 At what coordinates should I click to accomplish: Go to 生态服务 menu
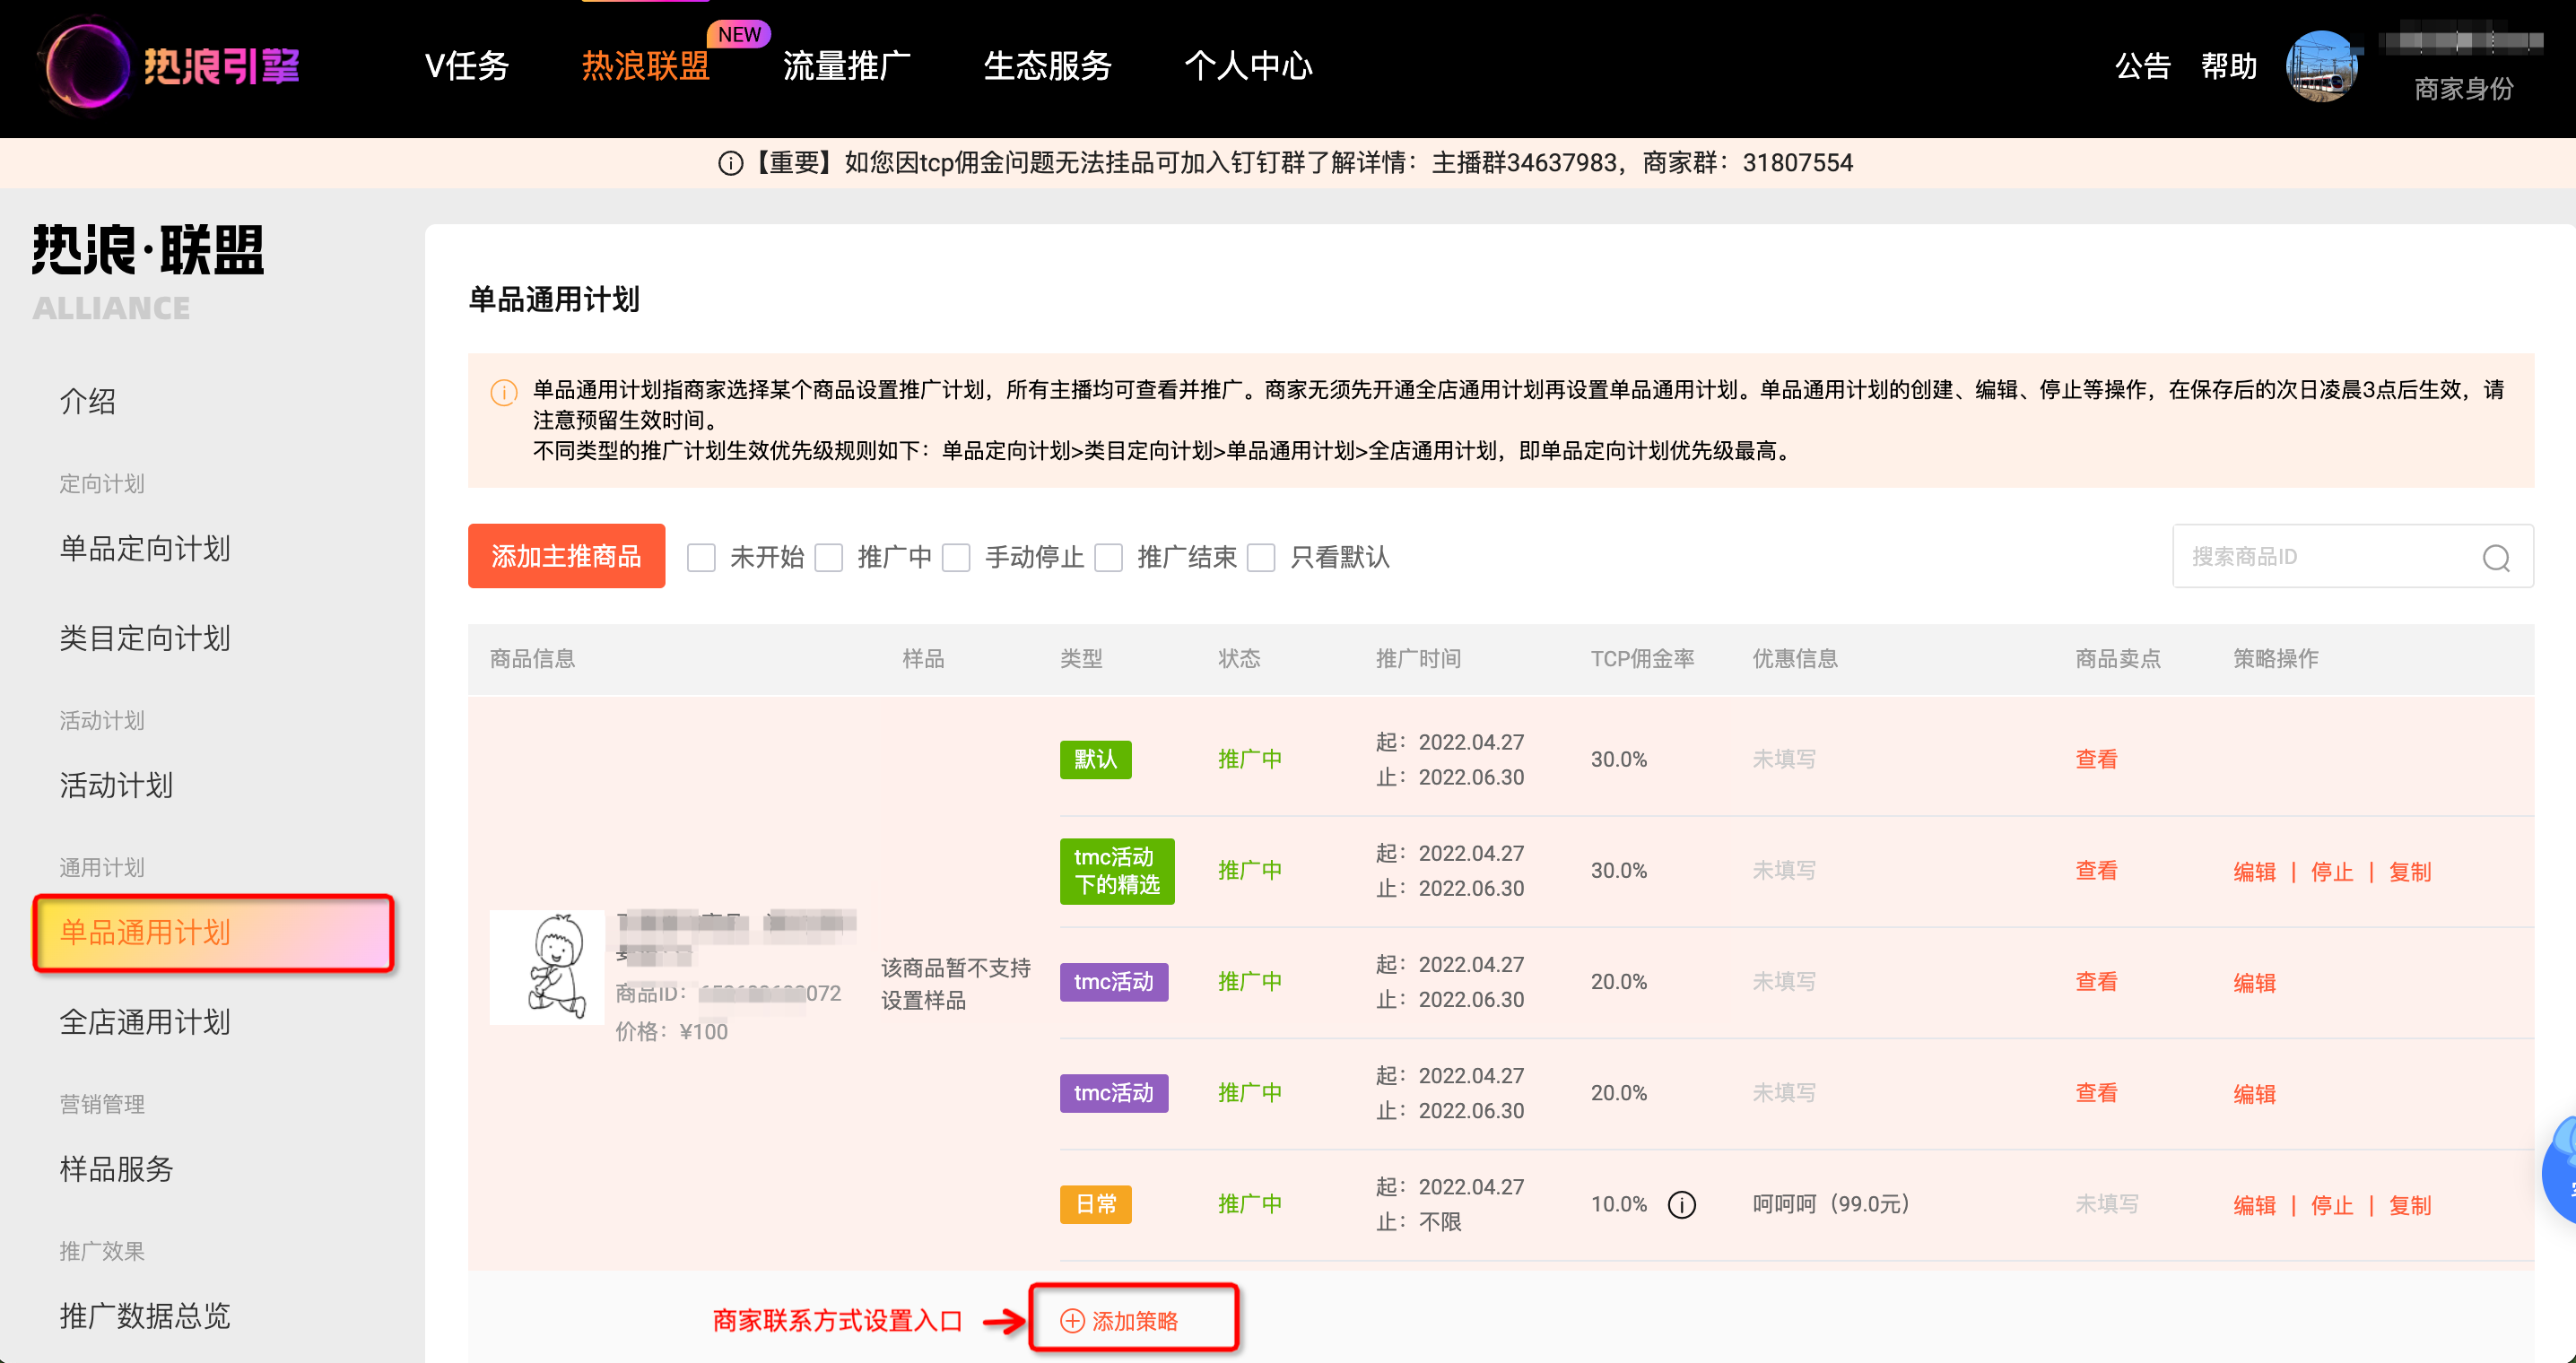point(1048,66)
